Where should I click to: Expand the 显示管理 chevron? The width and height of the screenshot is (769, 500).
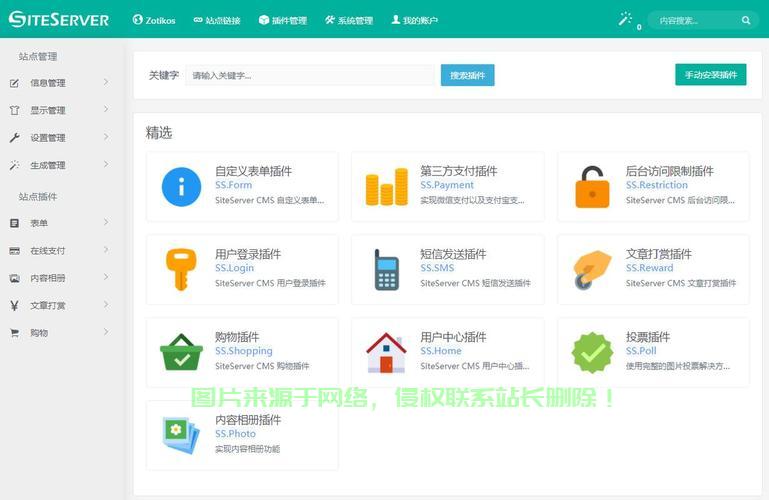[106, 109]
